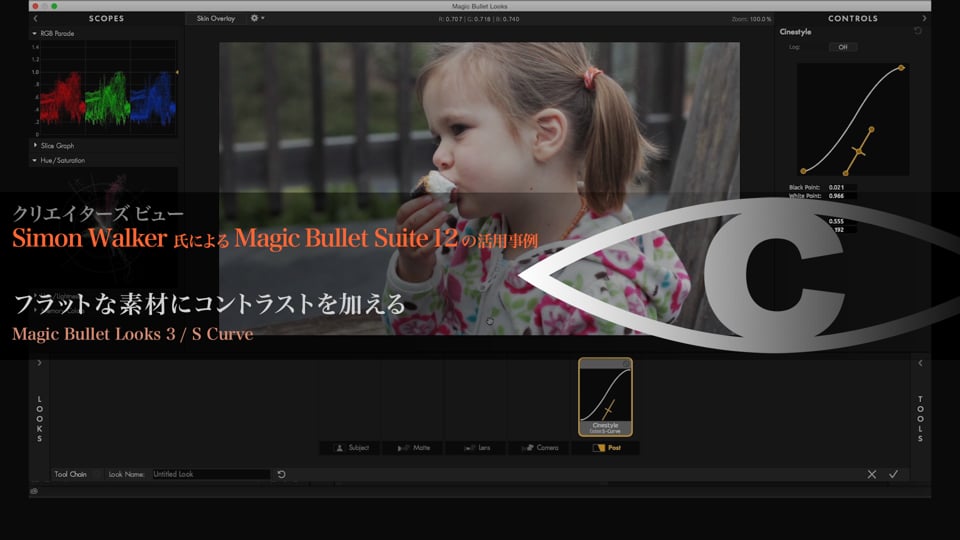Collapse the RGB Parade scope
The height and width of the screenshot is (540, 960).
[x=34, y=34]
